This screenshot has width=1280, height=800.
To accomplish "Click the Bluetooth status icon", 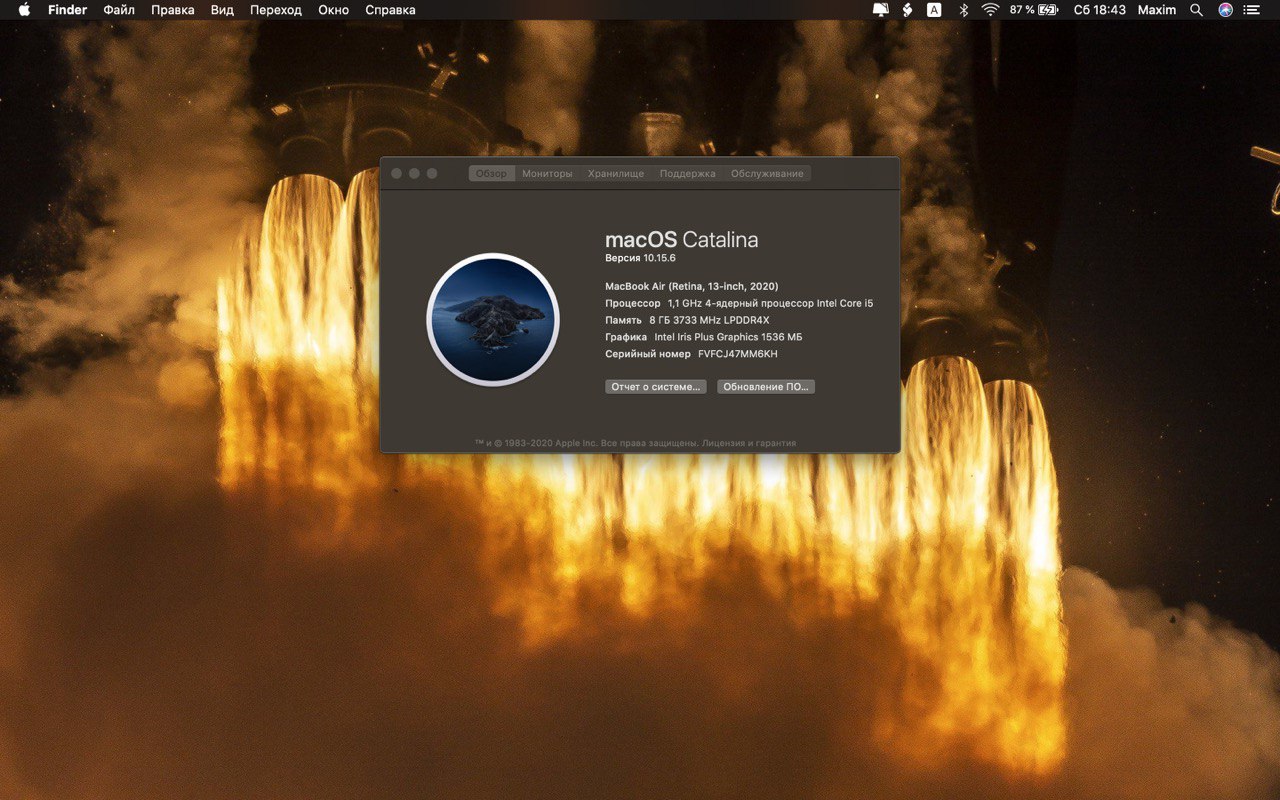I will click(964, 10).
